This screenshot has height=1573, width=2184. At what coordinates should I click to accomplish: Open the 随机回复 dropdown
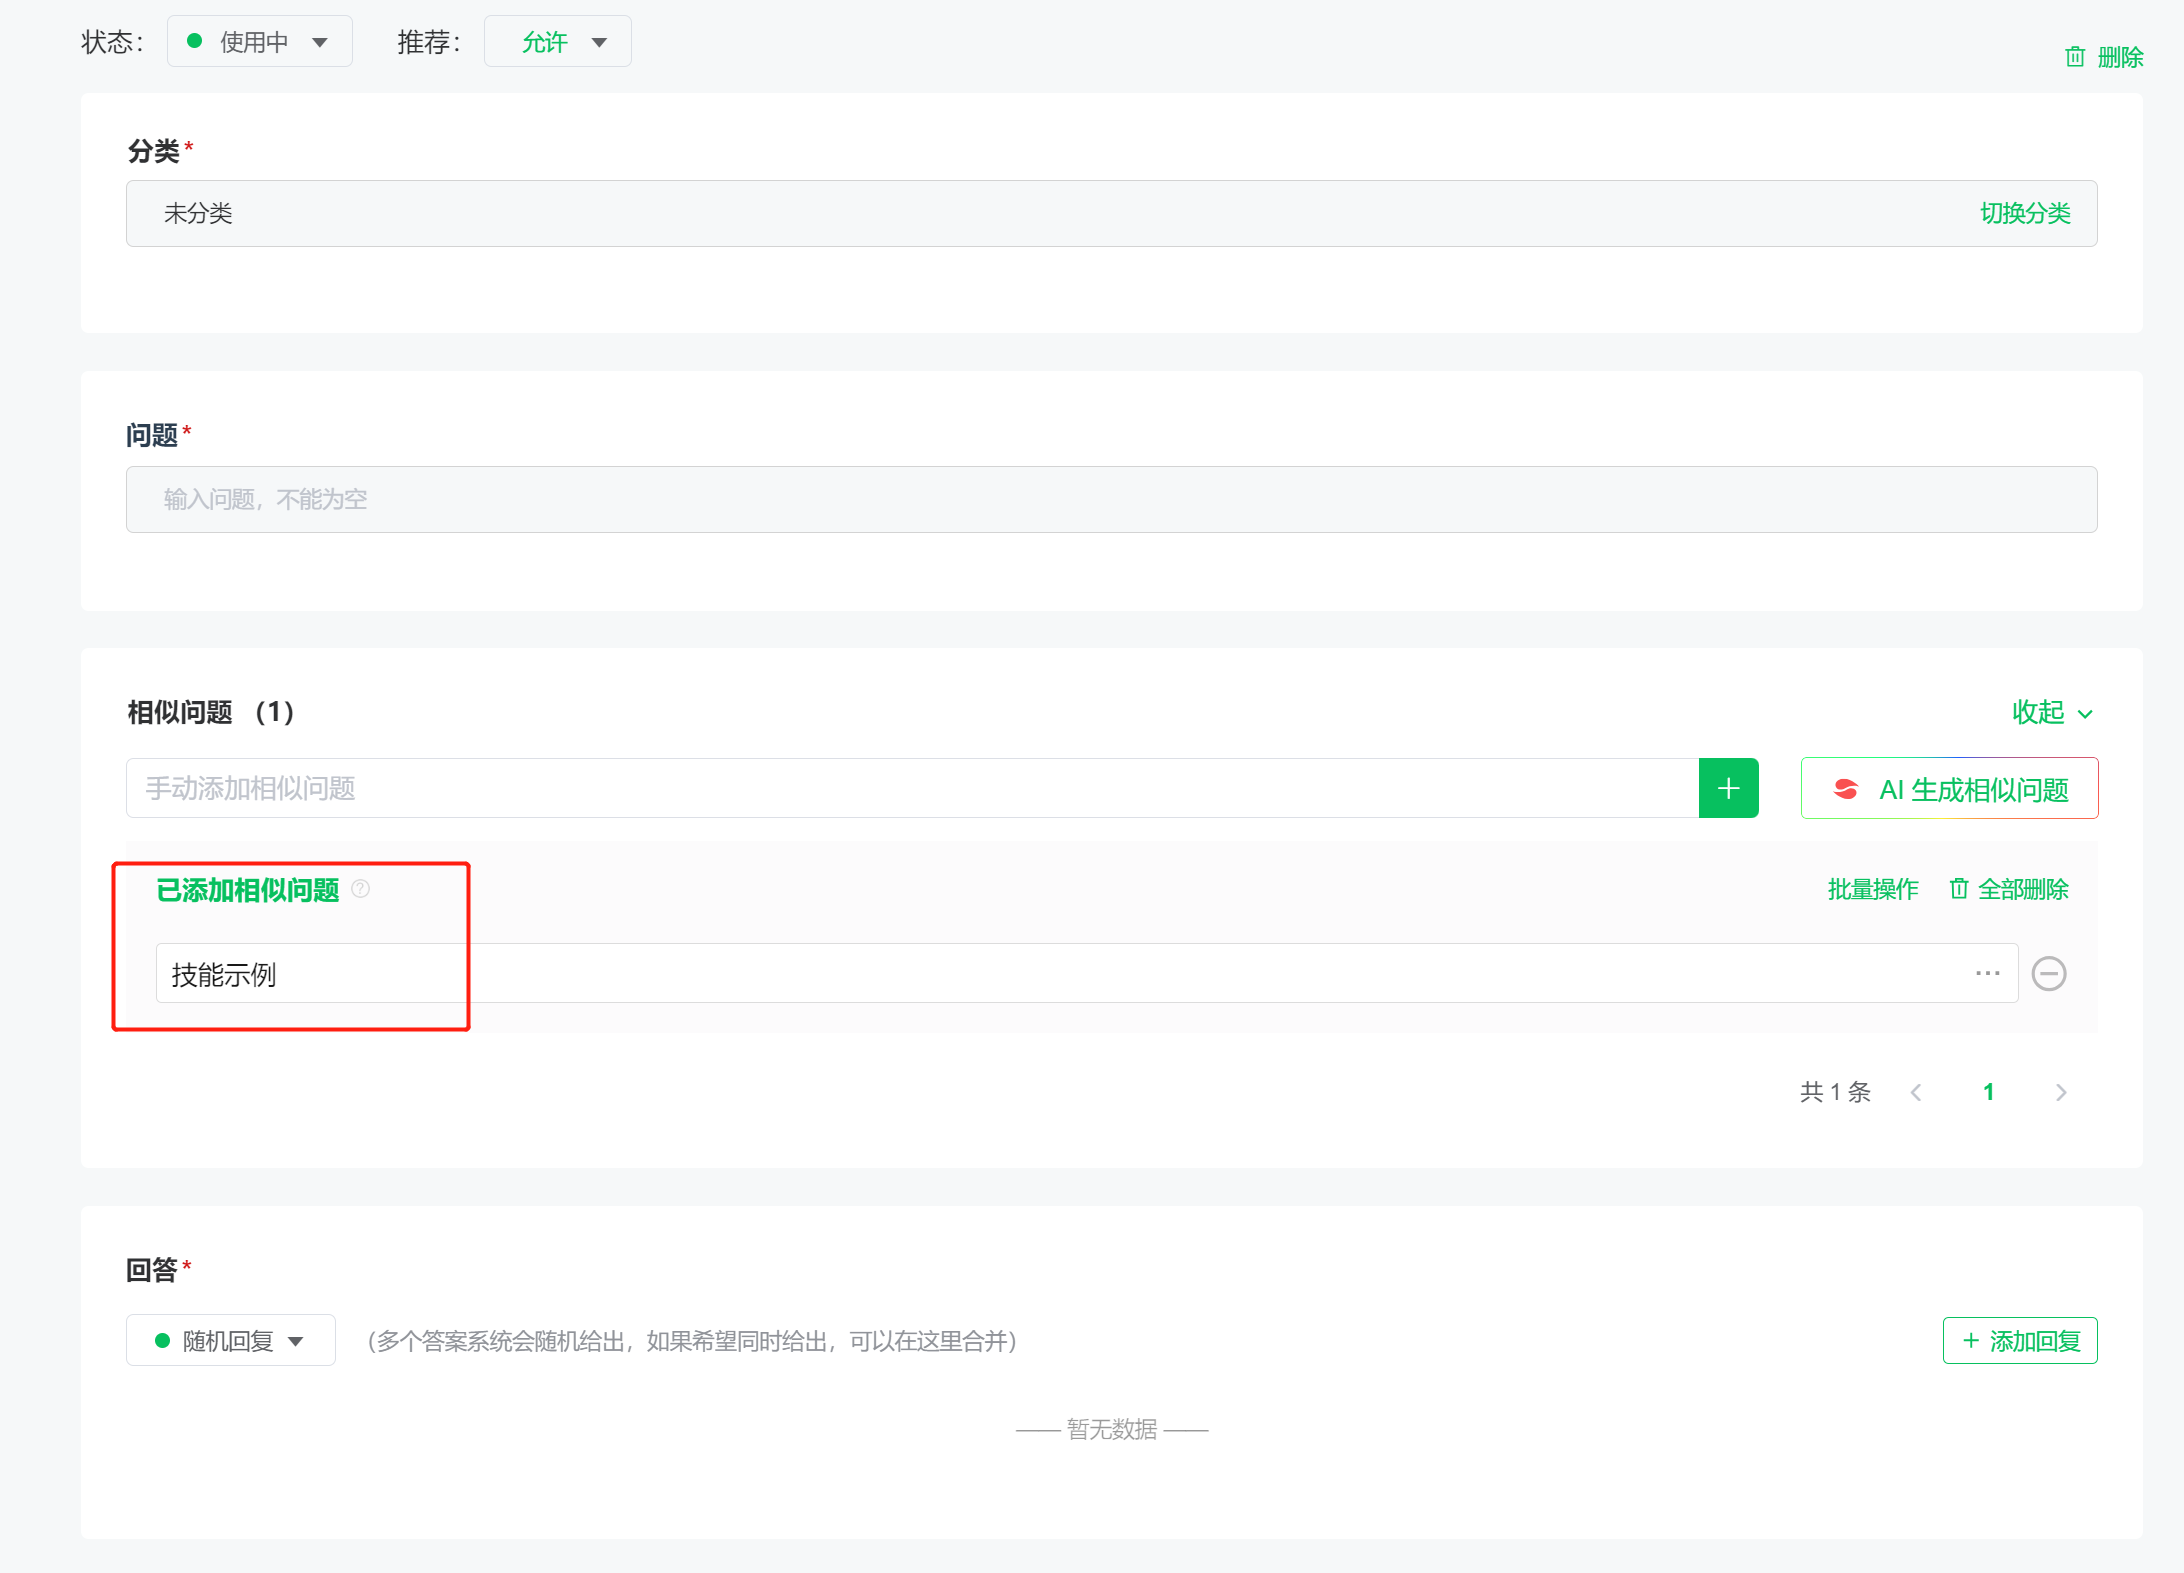click(x=230, y=1340)
